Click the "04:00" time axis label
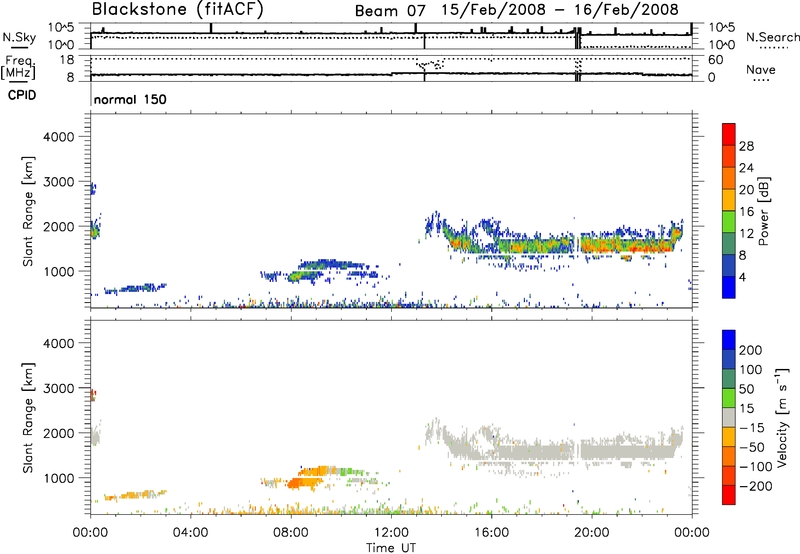The width and height of the screenshot is (800, 554). click(191, 533)
